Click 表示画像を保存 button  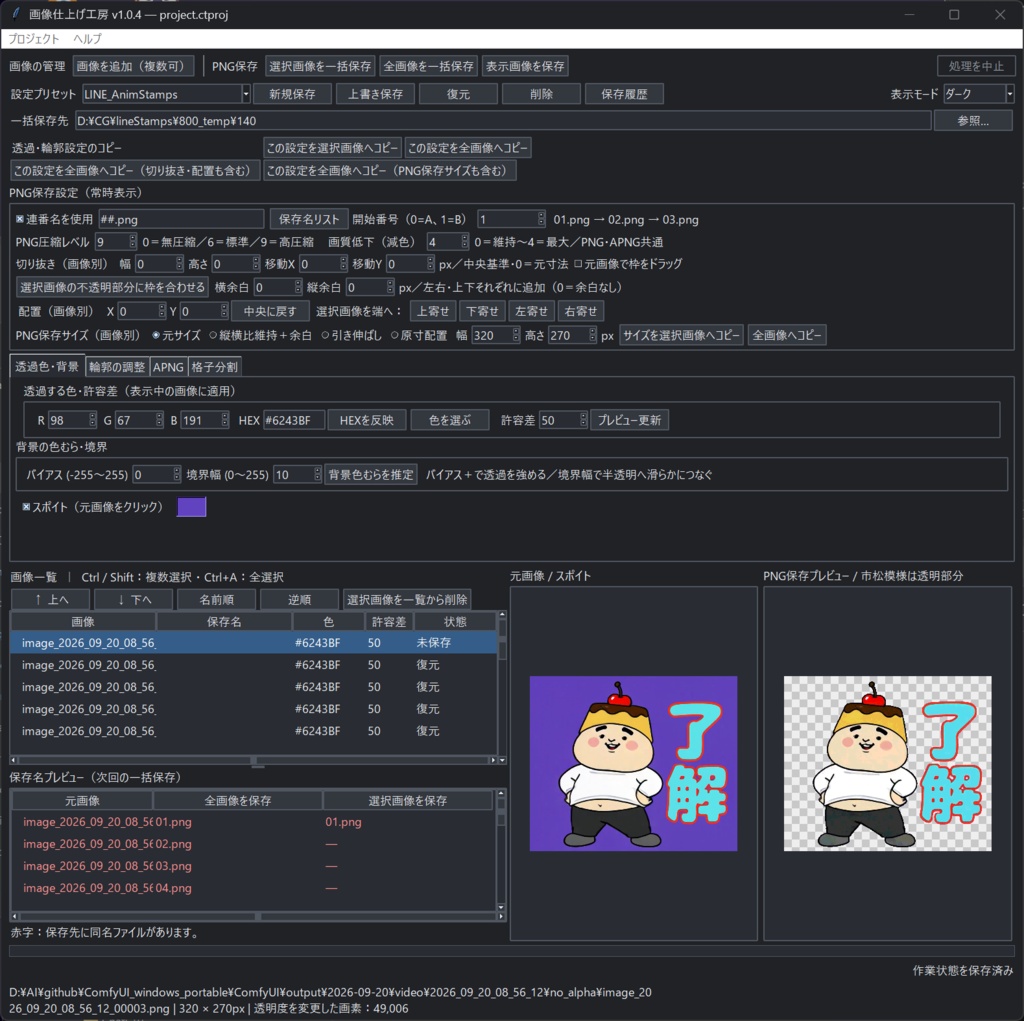(525, 66)
